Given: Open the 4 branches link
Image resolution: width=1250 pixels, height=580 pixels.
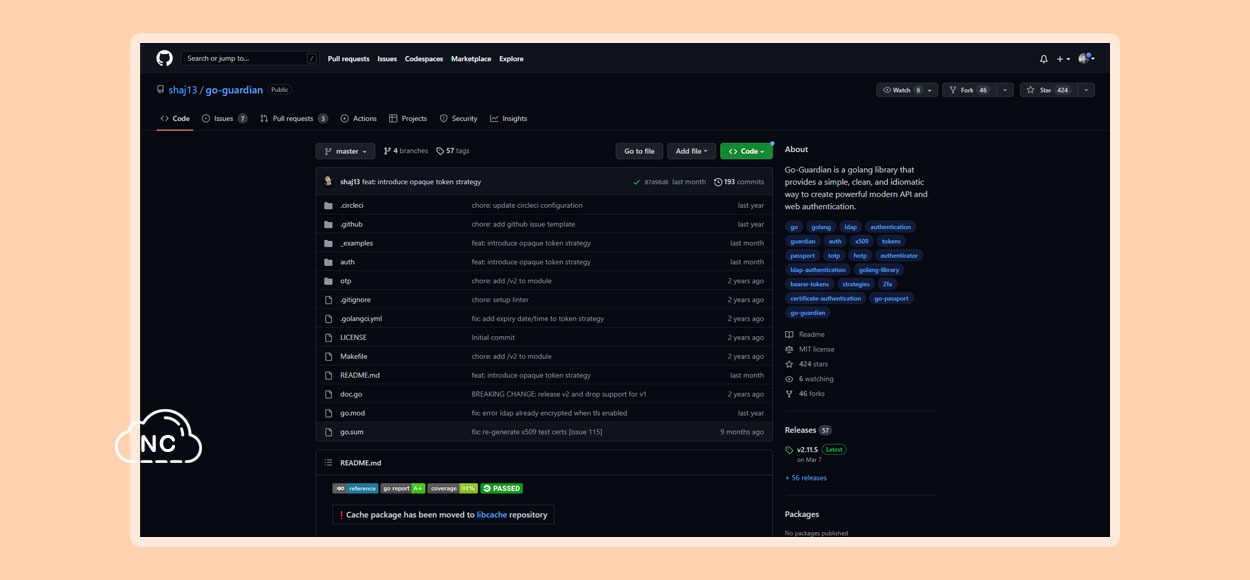Looking at the screenshot, I should click(405, 151).
